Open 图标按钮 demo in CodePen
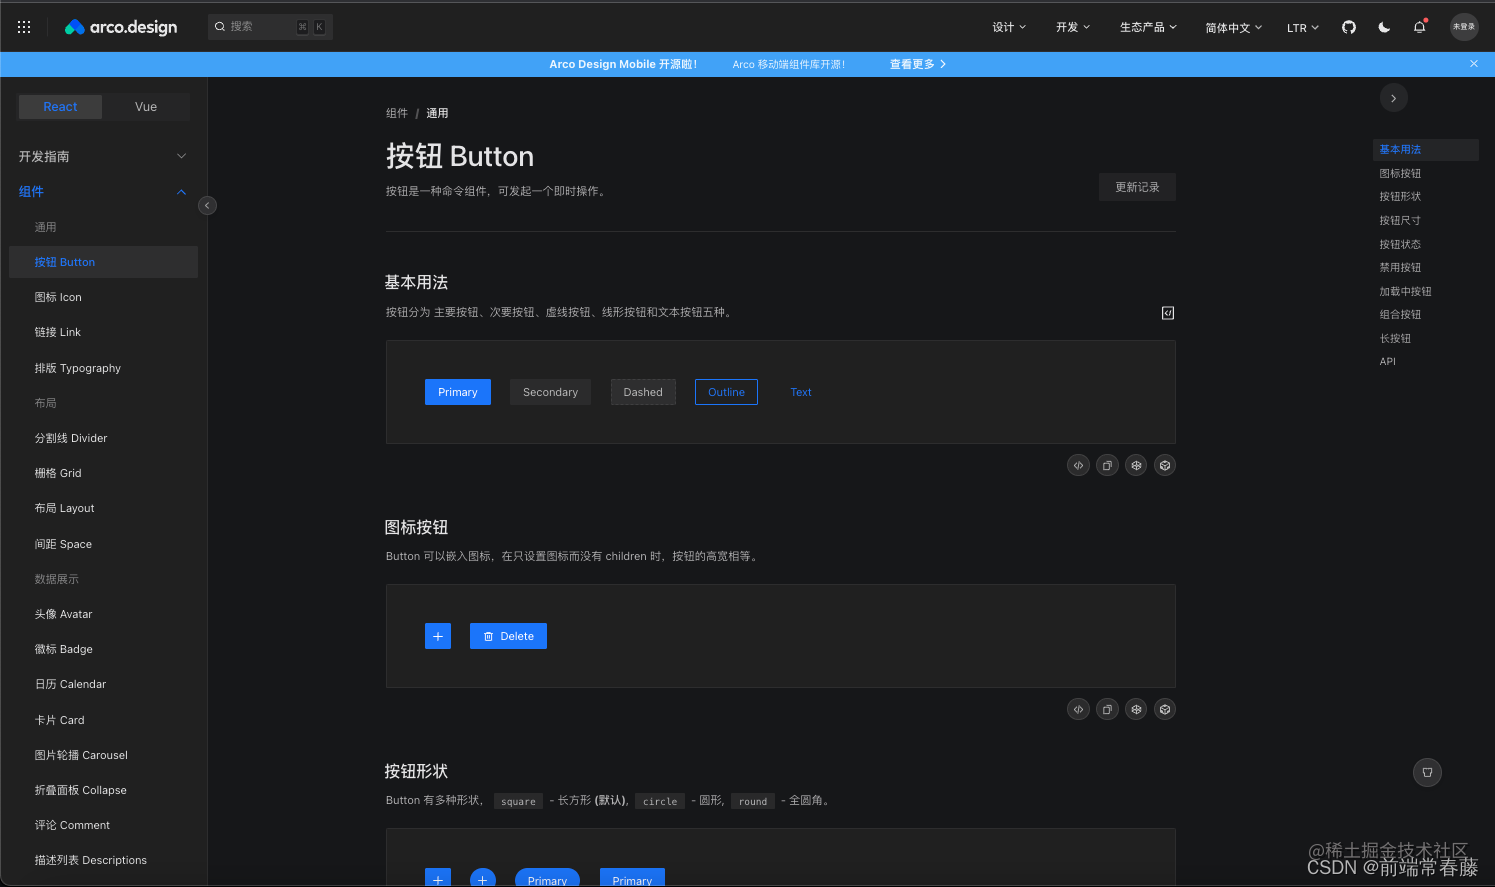The height and width of the screenshot is (887, 1495). click(x=1136, y=709)
